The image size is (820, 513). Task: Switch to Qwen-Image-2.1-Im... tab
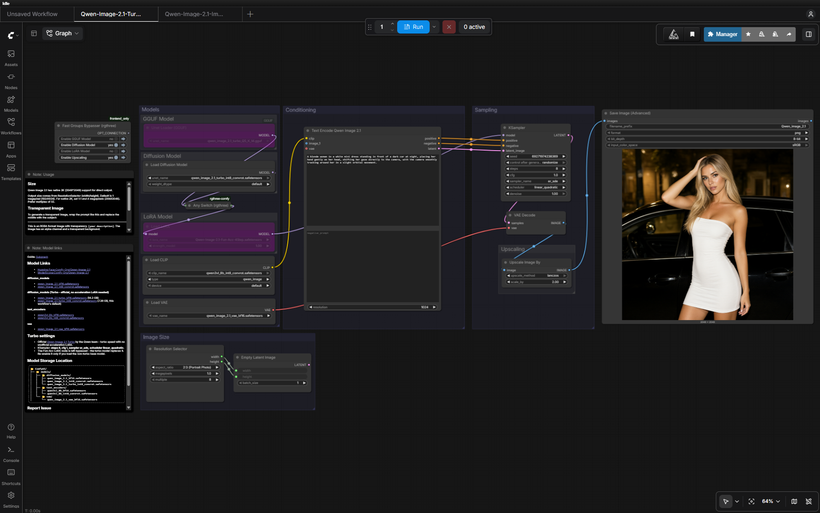pyautogui.click(x=194, y=14)
